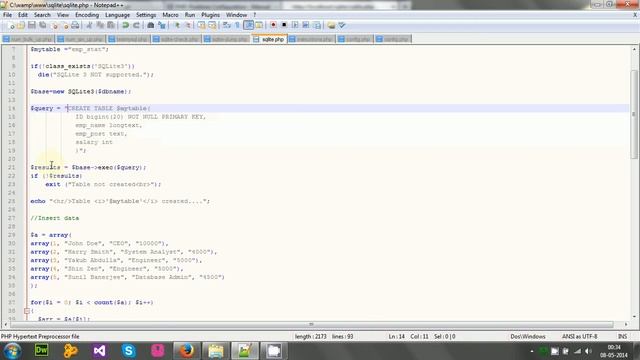Image resolution: width=640 pixels, height=360 pixels.
Task: Stop macro recording with the black square
Action: [x=284, y=25]
